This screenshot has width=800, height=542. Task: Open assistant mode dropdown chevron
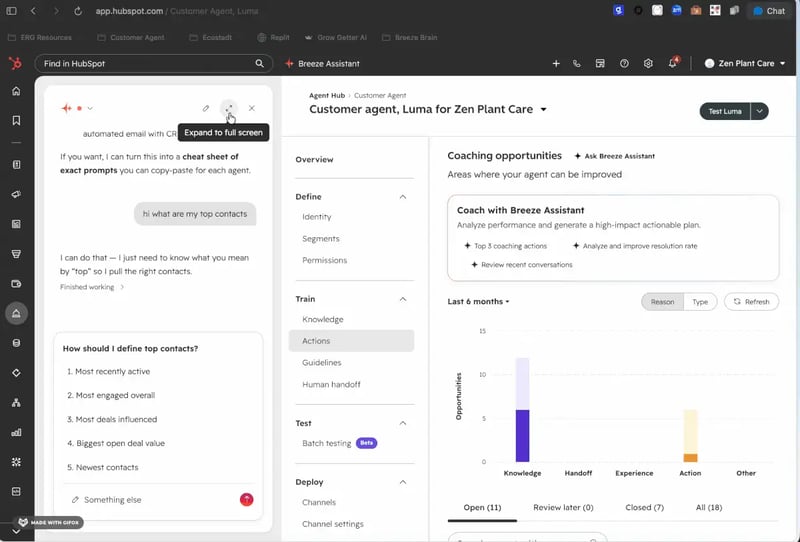[90, 108]
